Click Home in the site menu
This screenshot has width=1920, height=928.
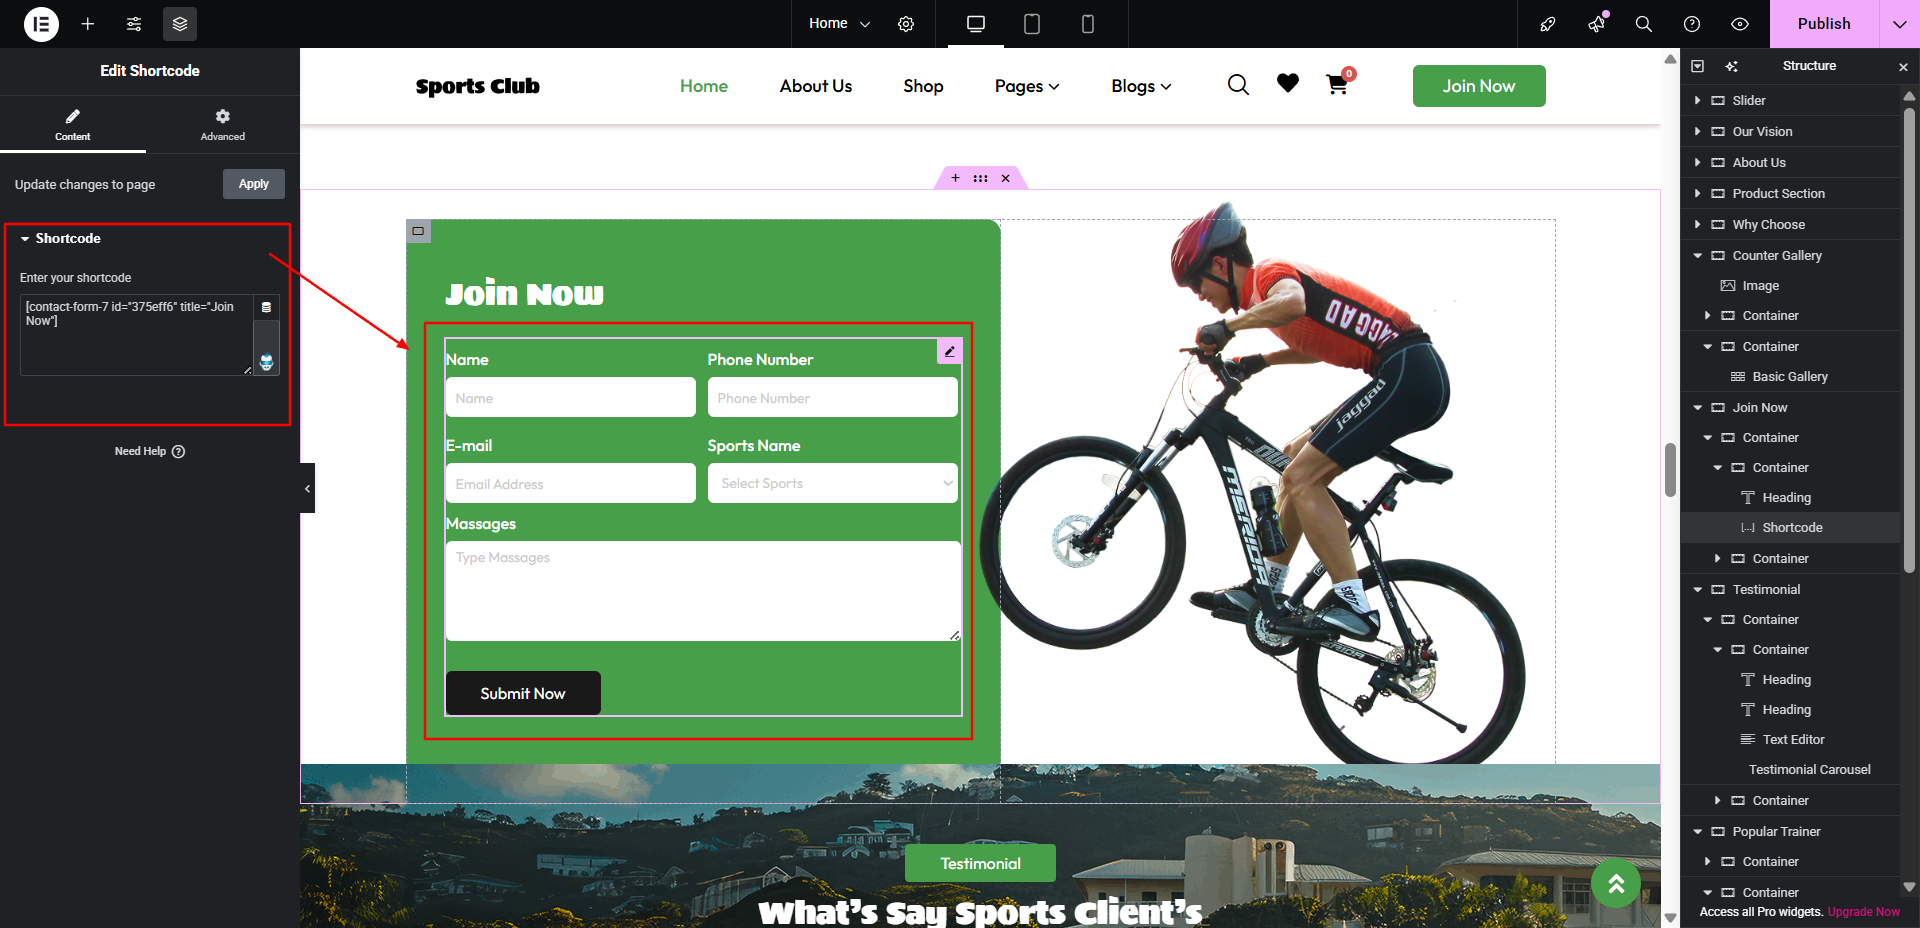[704, 86]
